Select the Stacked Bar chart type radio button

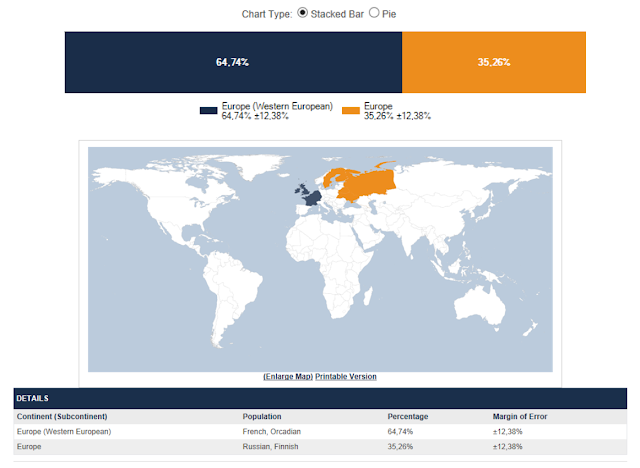click(302, 13)
